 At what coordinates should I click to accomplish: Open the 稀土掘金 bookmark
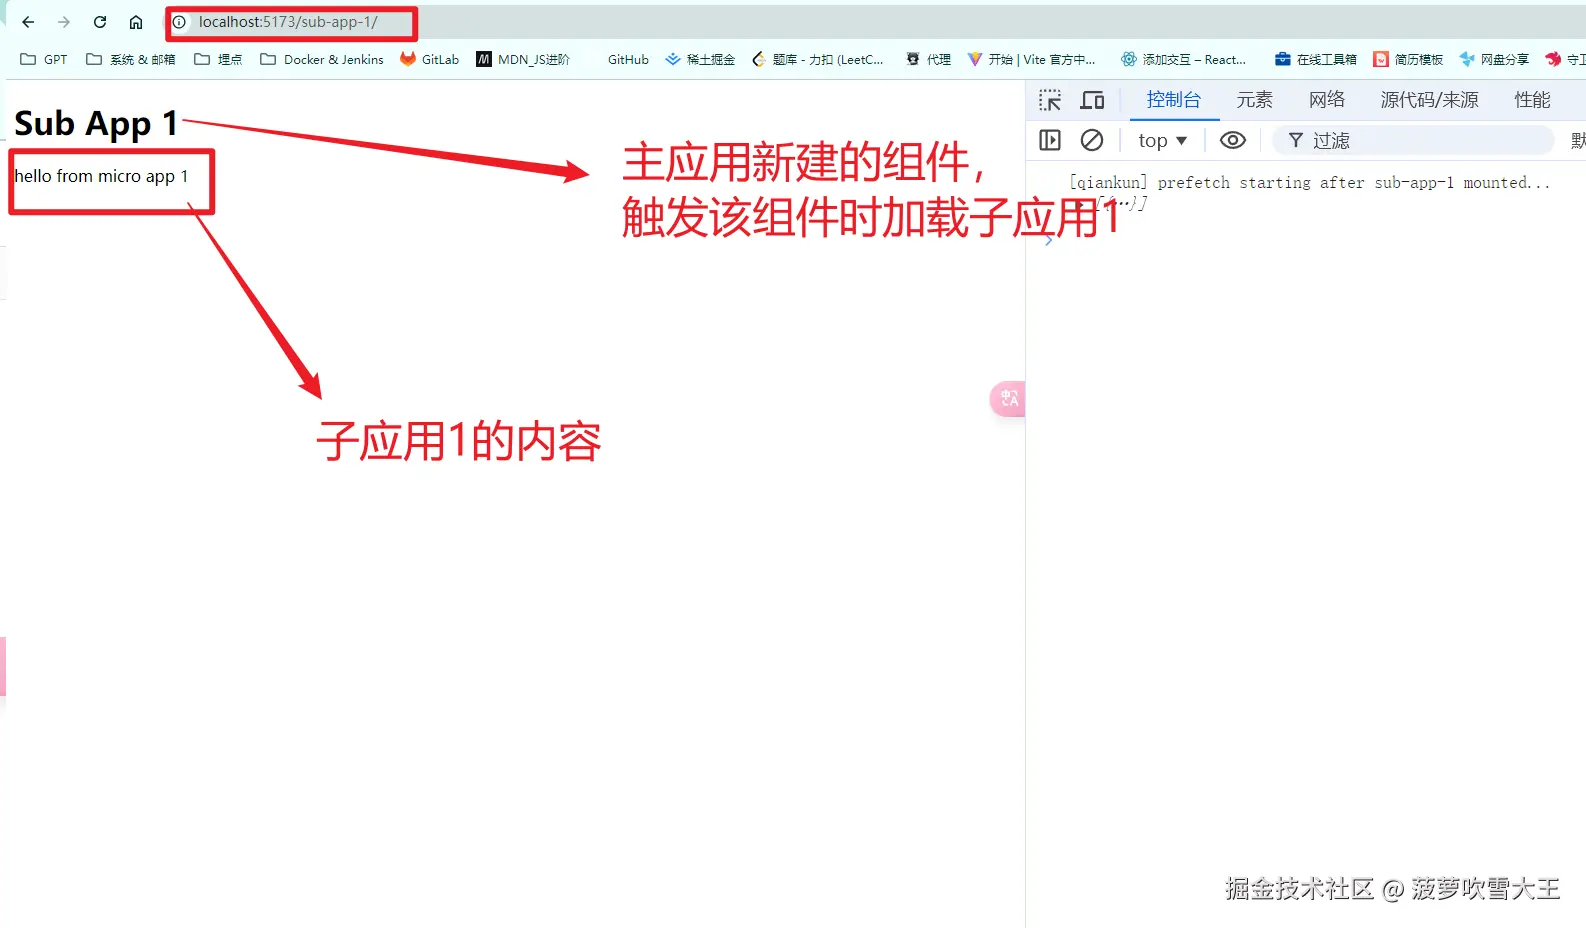(x=700, y=59)
